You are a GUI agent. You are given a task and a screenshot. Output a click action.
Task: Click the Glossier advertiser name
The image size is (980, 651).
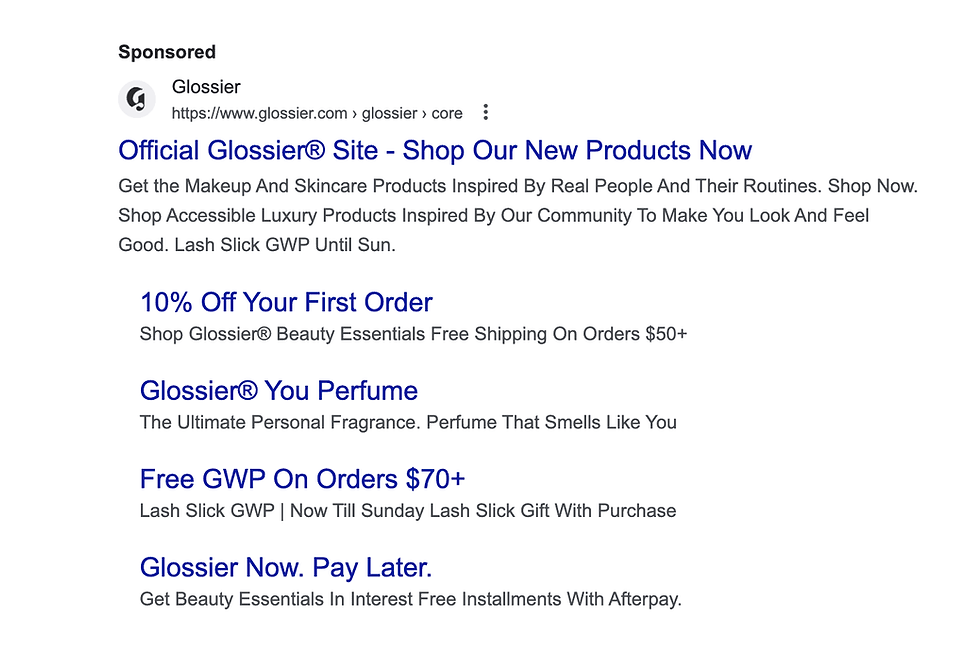pyautogui.click(x=206, y=87)
